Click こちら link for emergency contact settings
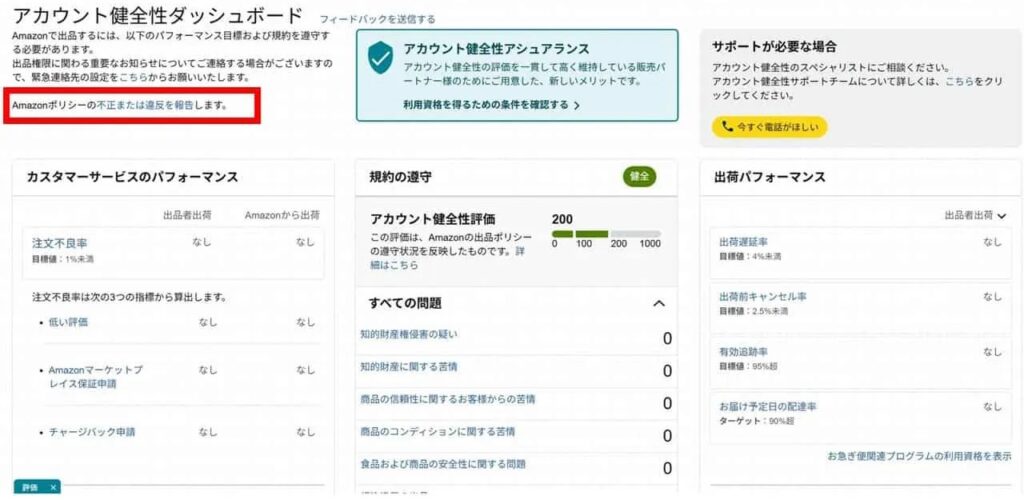1024x500 pixels. pos(133,77)
